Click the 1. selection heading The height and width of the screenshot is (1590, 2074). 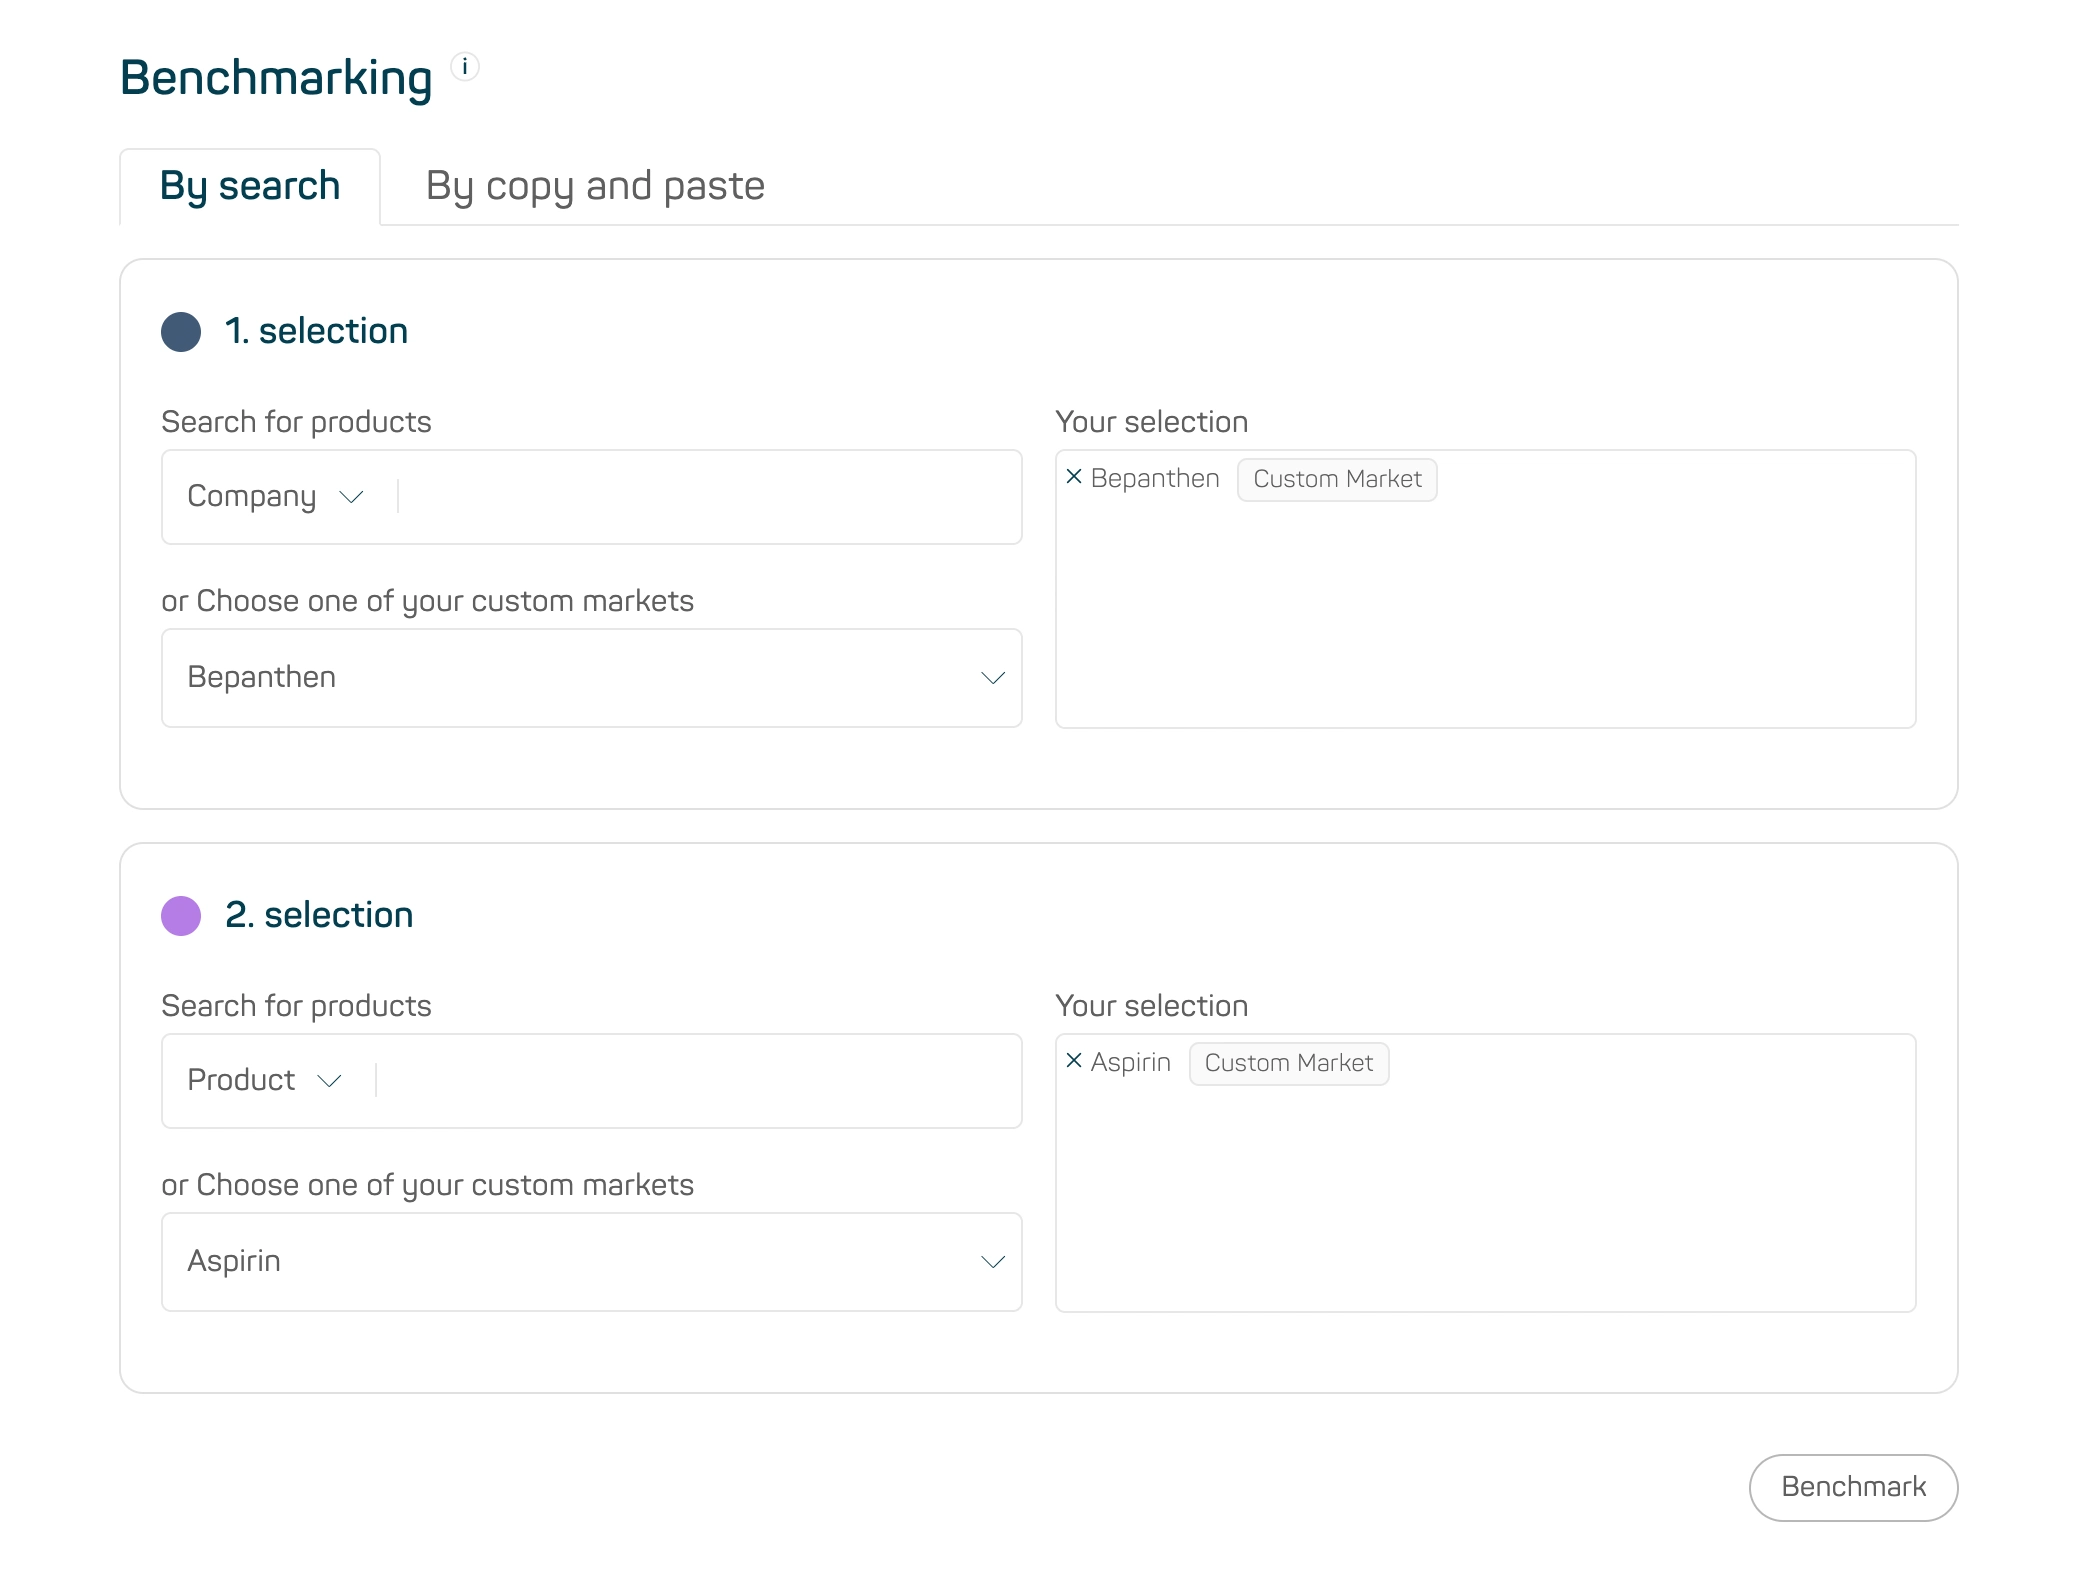coord(316,332)
